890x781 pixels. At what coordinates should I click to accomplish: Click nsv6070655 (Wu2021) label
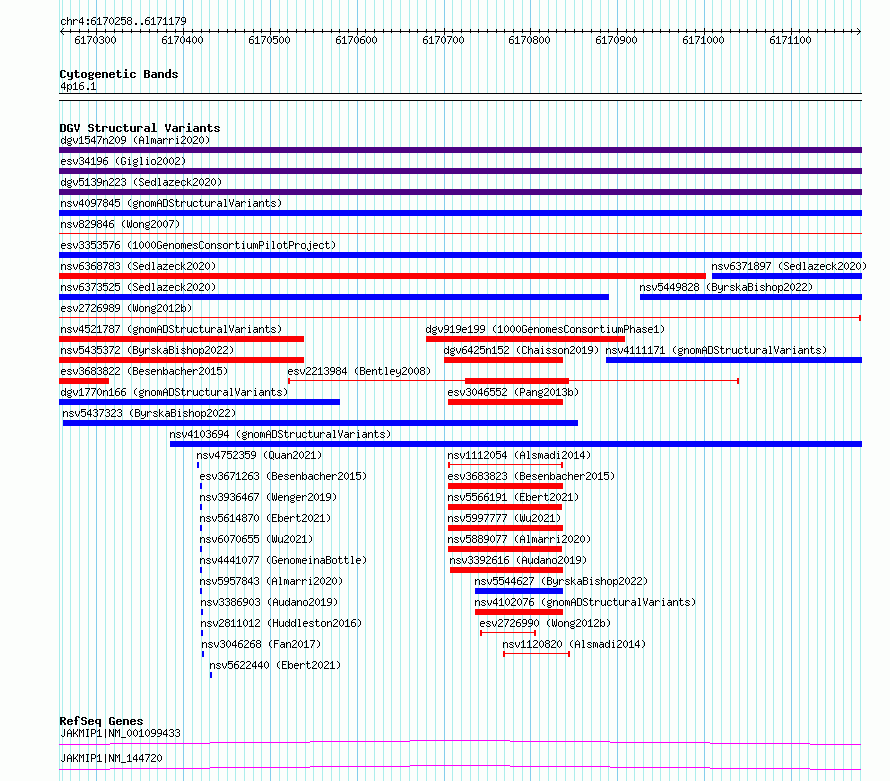click(256, 539)
